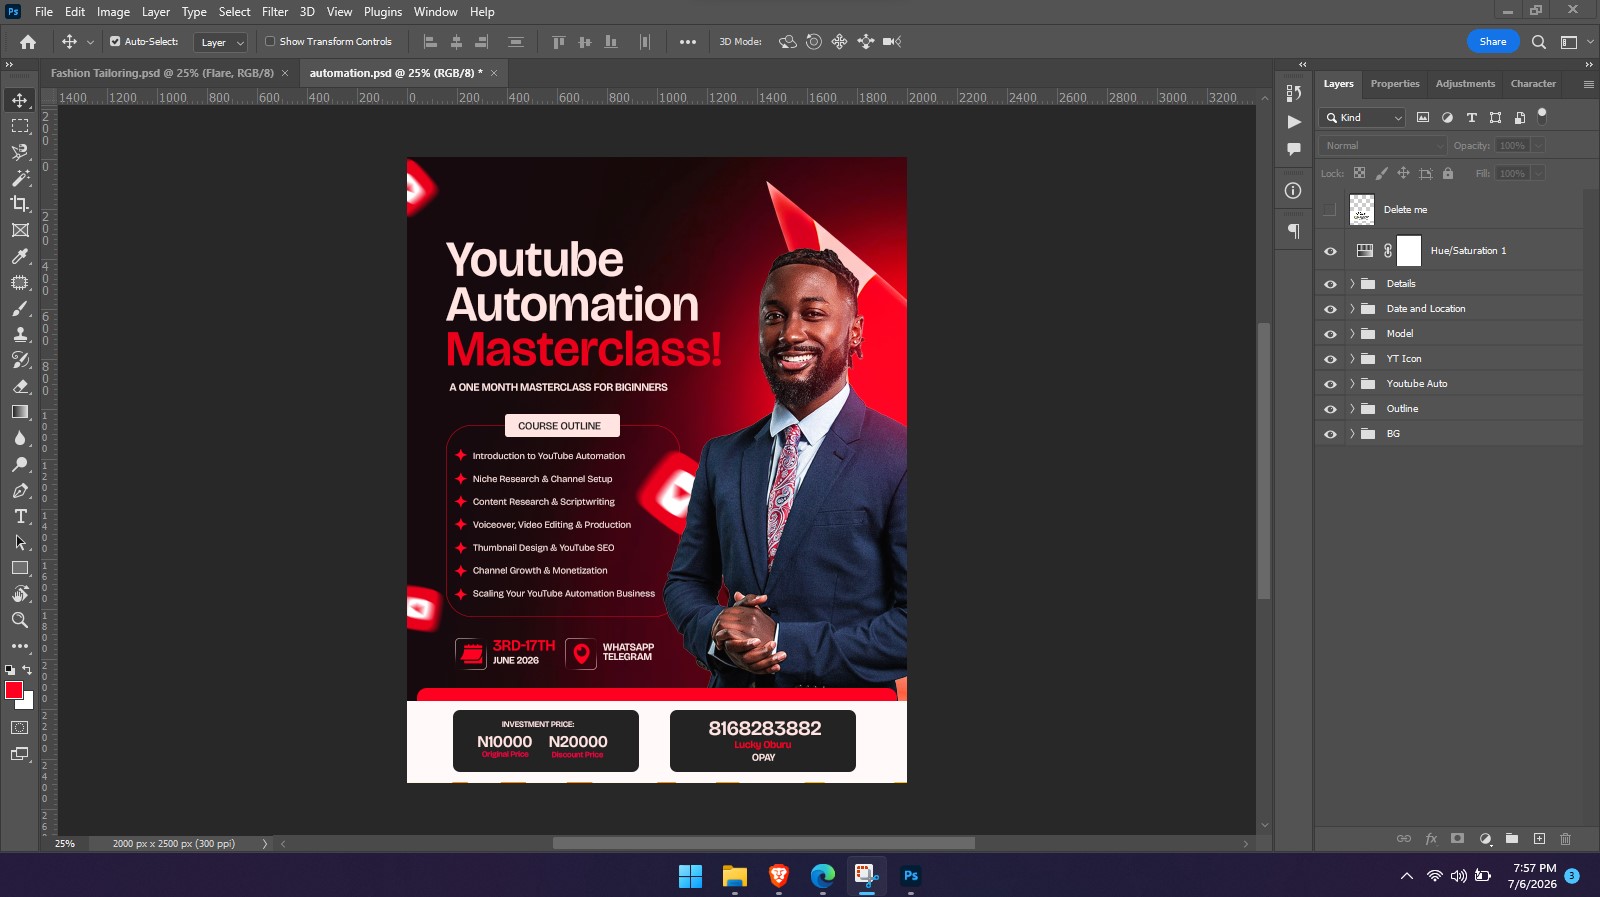Screen dimensions: 1600x897
Task: Open the Filter menu
Action: coord(275,12)
